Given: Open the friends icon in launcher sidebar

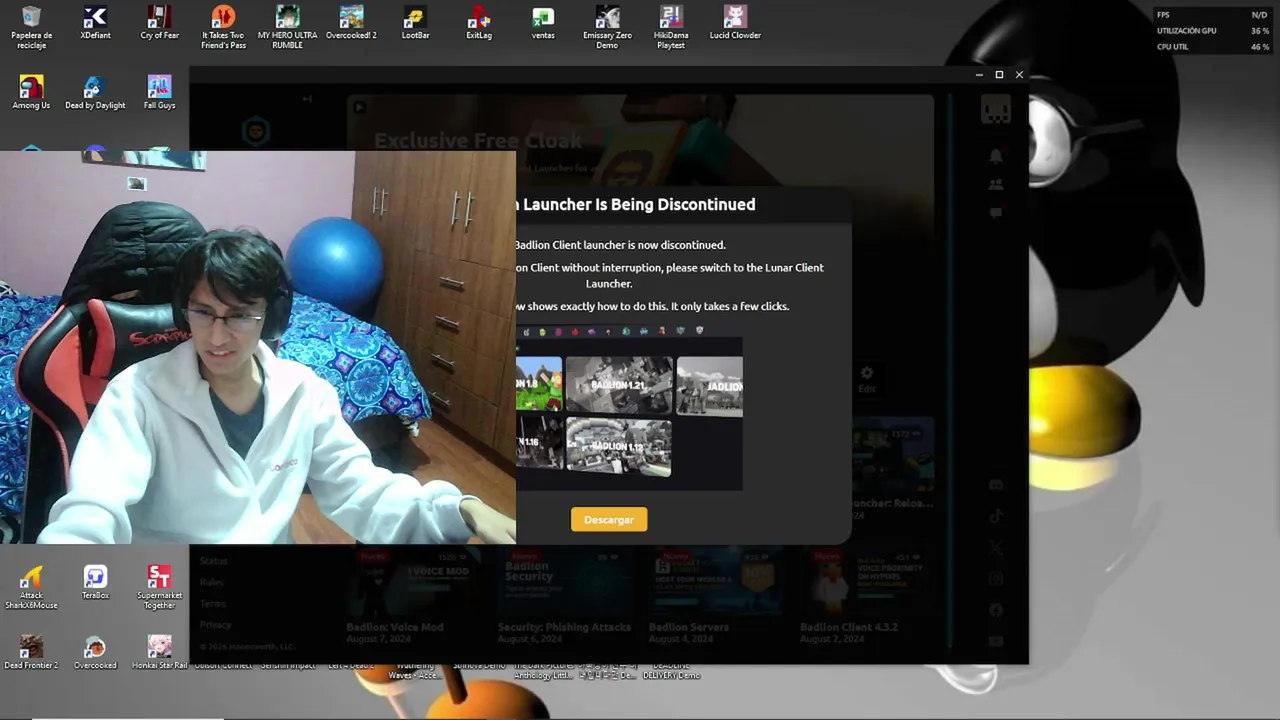Looking at the screenshot, I should tap(995, 185).
